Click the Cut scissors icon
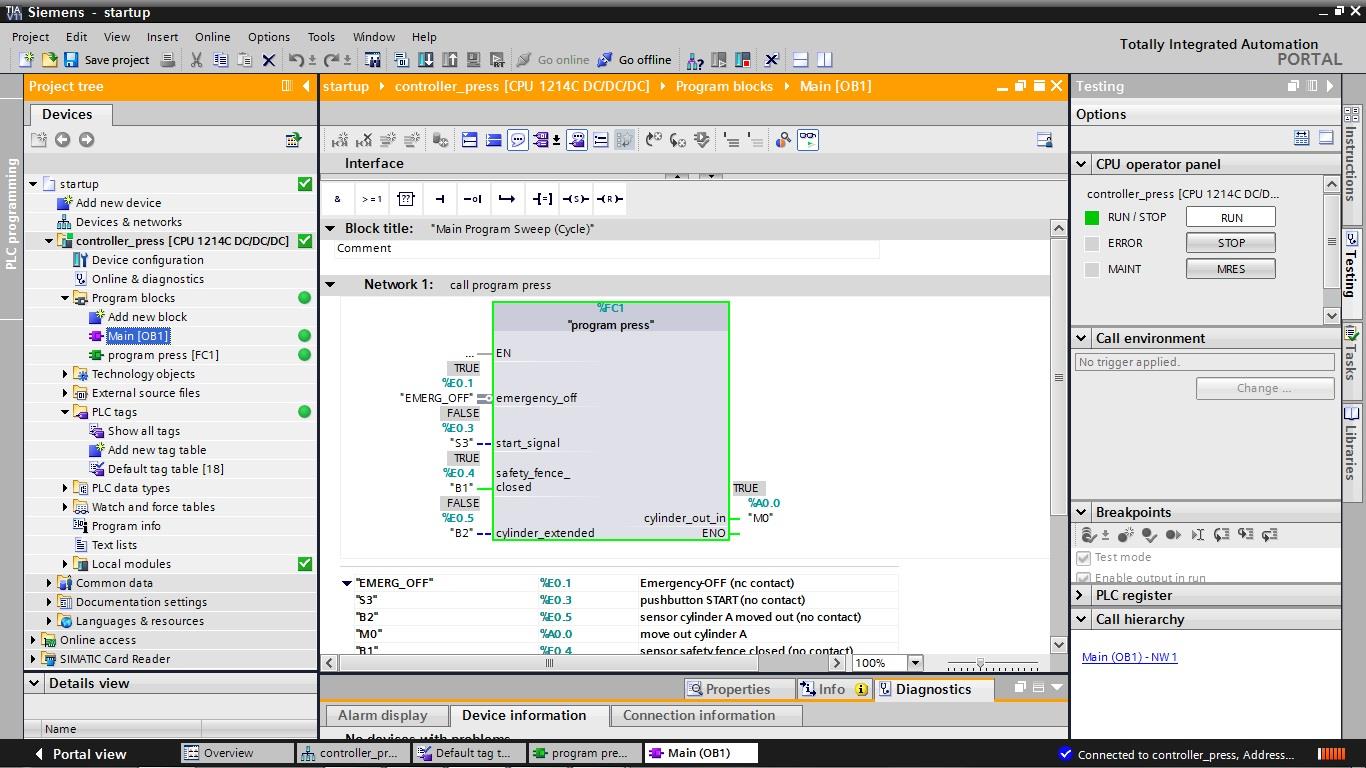The width and height of the screenshot is (1366, 768). click(196, 60)
